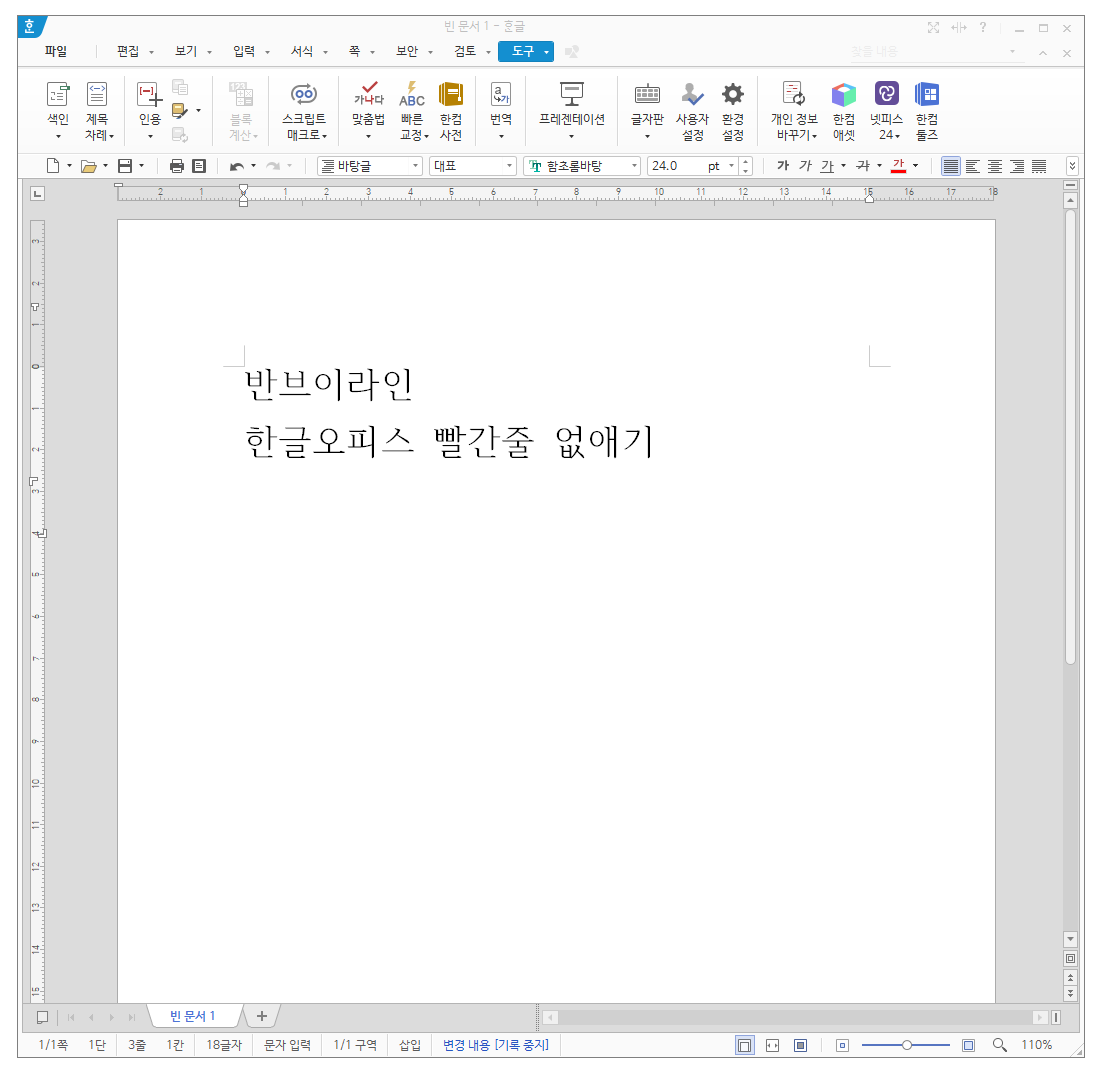Expand the font color dropdown arrow

(x=916, y=166)
